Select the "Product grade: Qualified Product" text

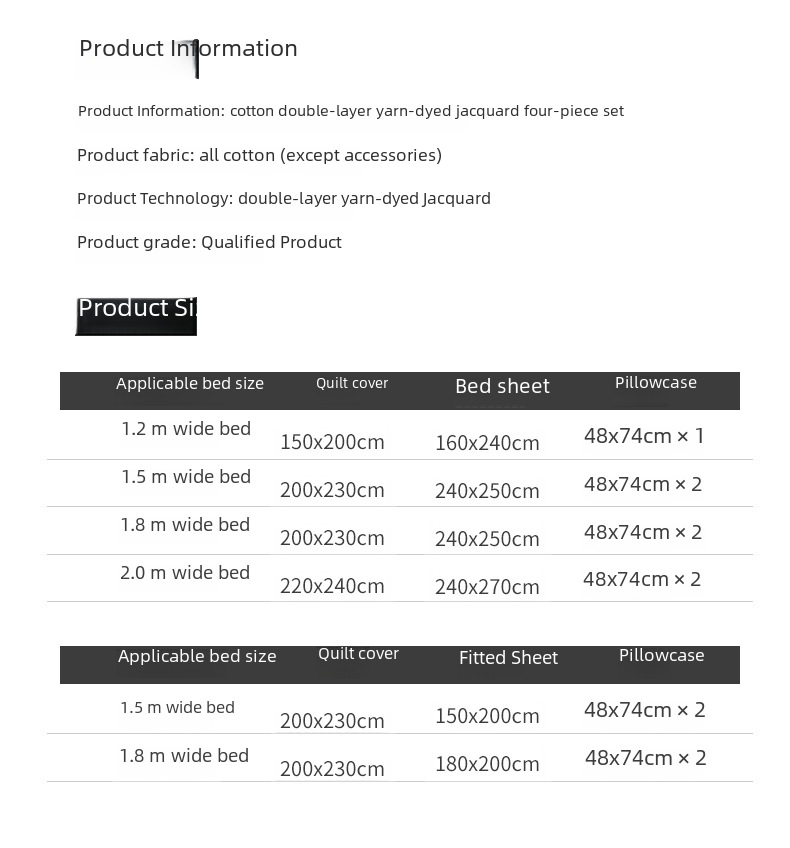(209, 242)
